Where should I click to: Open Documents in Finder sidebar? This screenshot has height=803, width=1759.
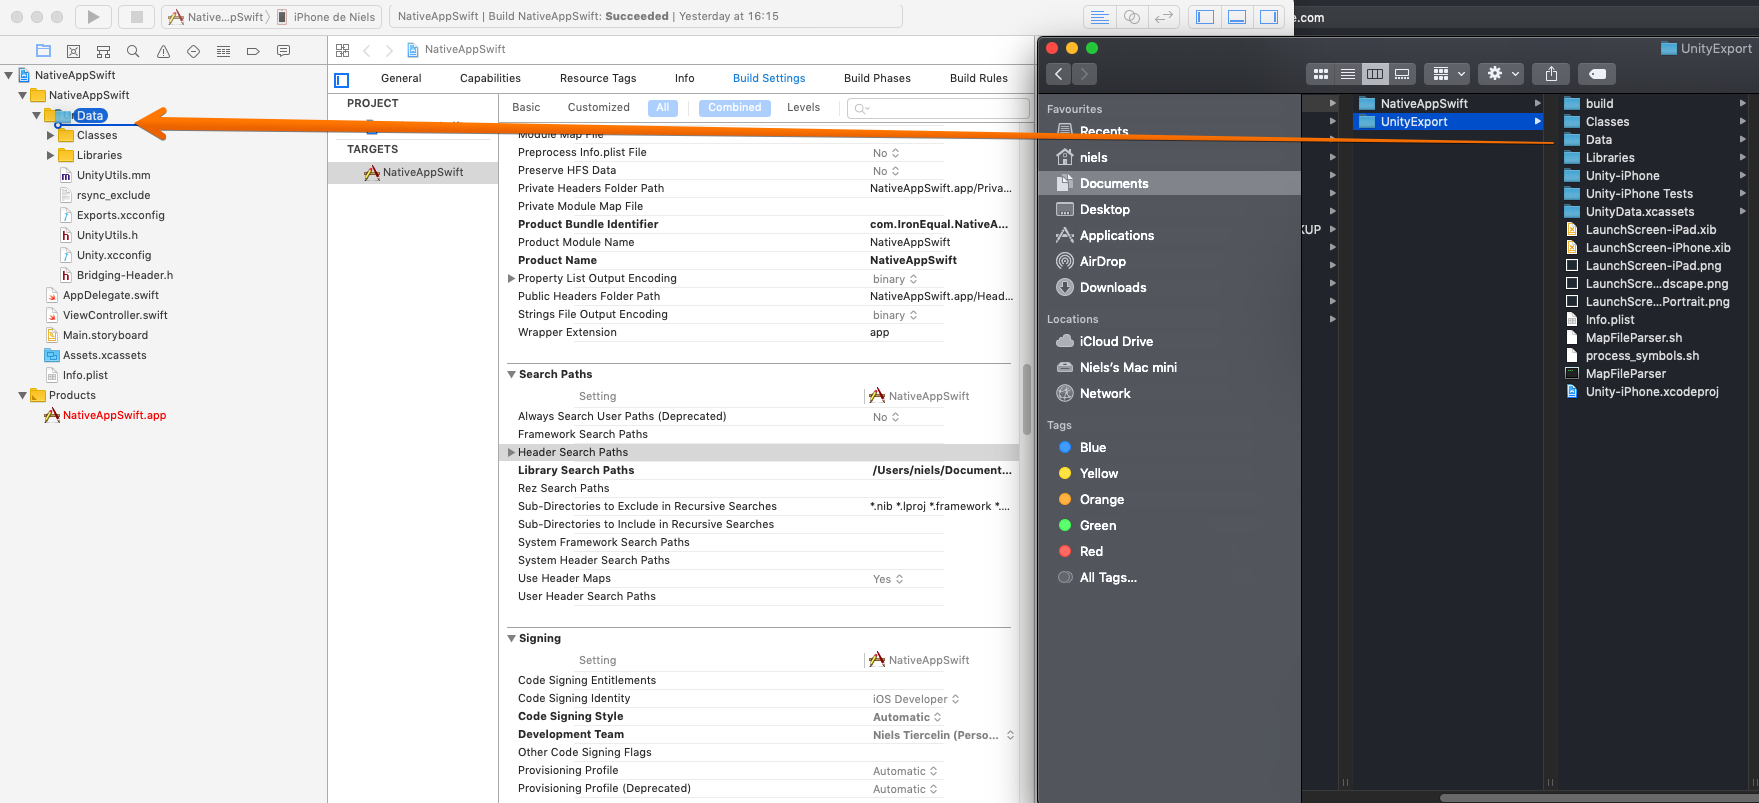tap(1170, 184)
